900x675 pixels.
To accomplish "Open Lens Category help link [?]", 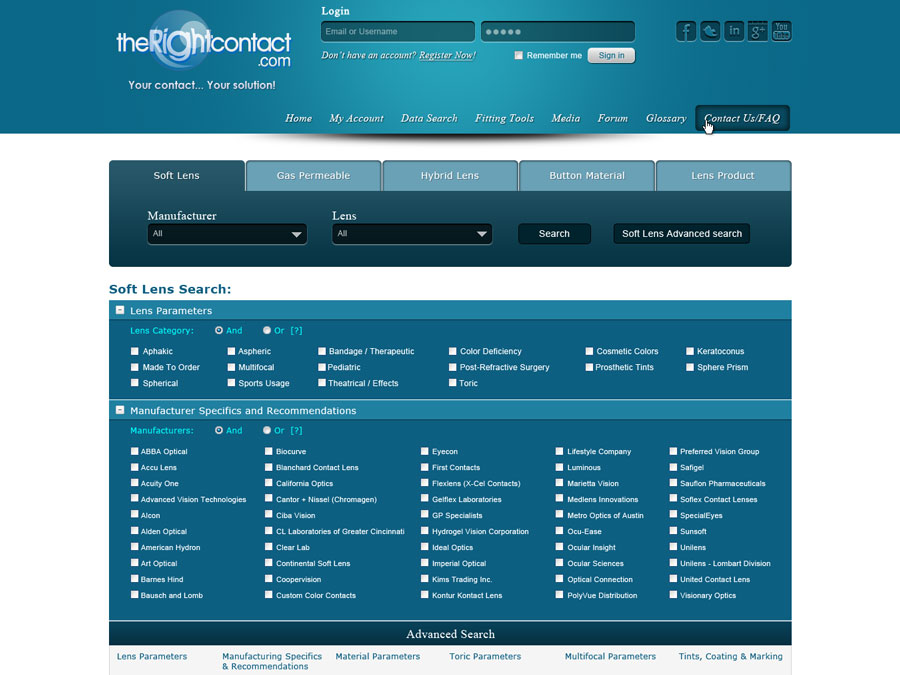I will click(296, 331).
